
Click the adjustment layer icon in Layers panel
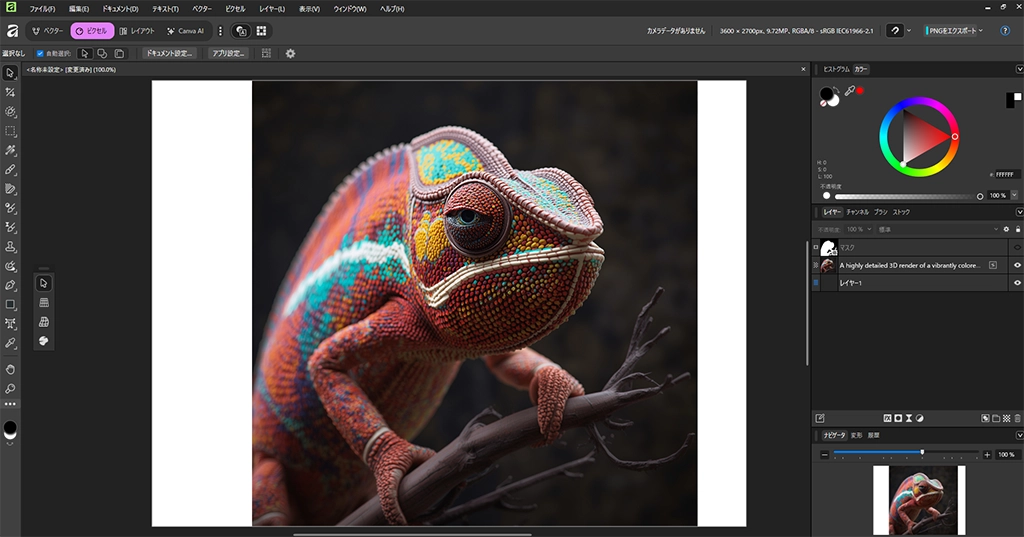pyautogui.click(x=919, y=418)
